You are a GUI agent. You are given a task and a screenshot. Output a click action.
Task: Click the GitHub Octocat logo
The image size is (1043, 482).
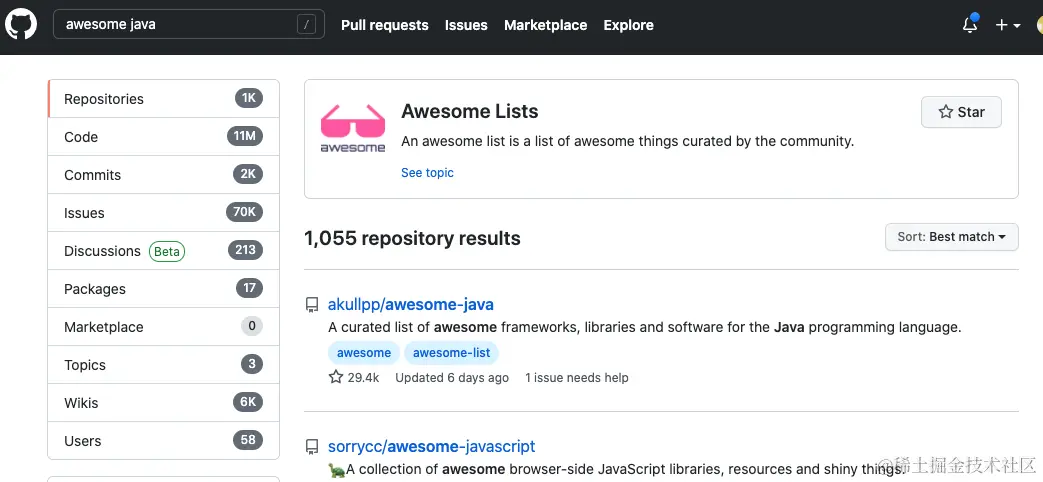tap(21, 25)
